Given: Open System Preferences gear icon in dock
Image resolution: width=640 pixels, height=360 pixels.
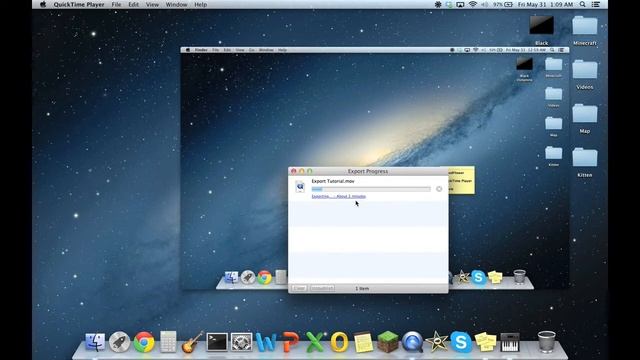Looking at the screenshot, I should (241, 342).
